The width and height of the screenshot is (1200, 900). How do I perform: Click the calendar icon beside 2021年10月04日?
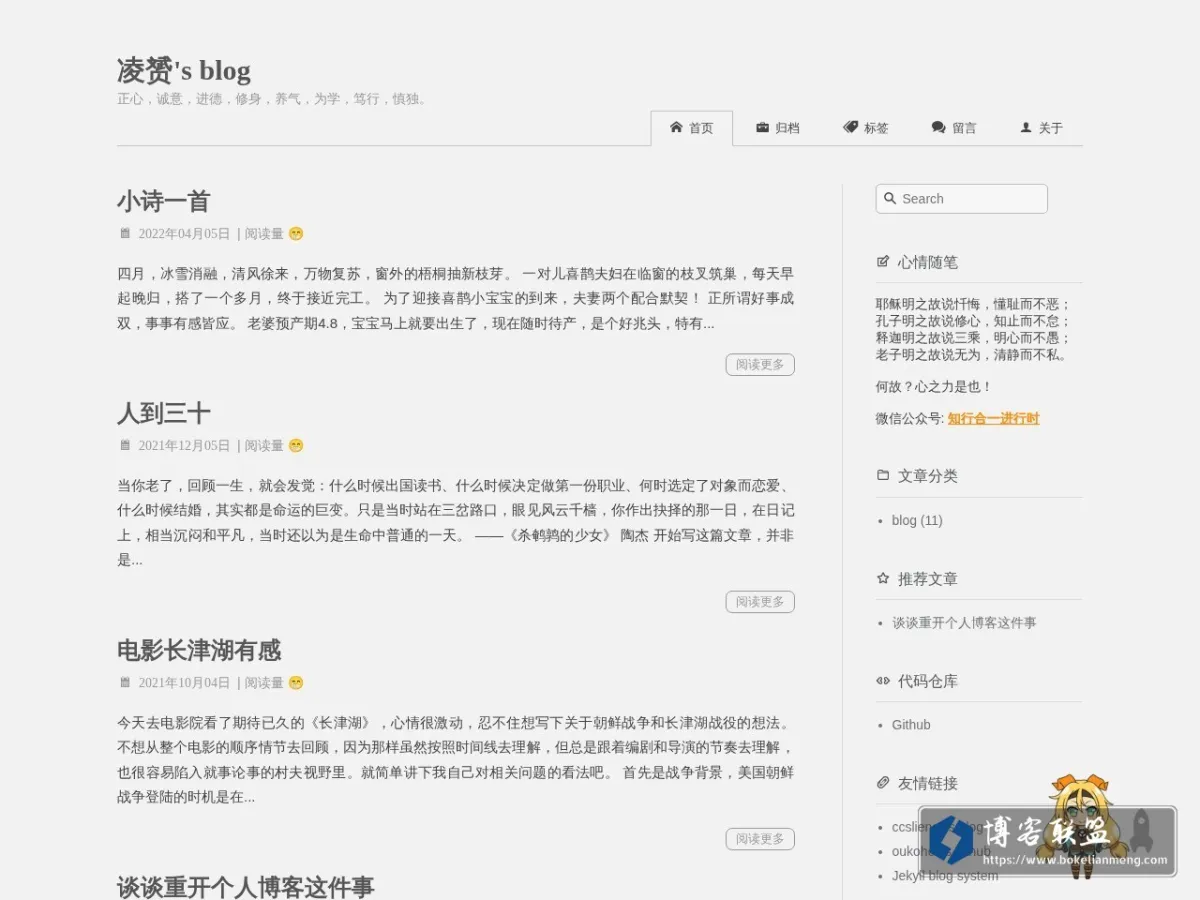pos(125,682)
